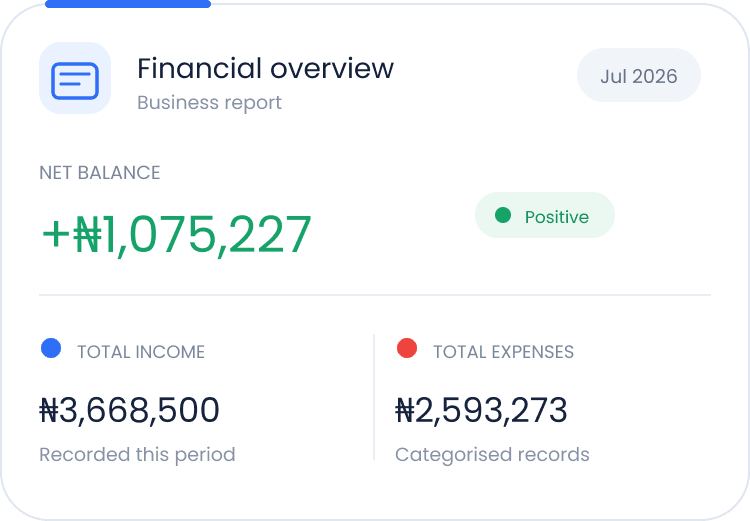Click the ₦2,593,273 expenses value

pyautogui.click(x=481, y=410)
